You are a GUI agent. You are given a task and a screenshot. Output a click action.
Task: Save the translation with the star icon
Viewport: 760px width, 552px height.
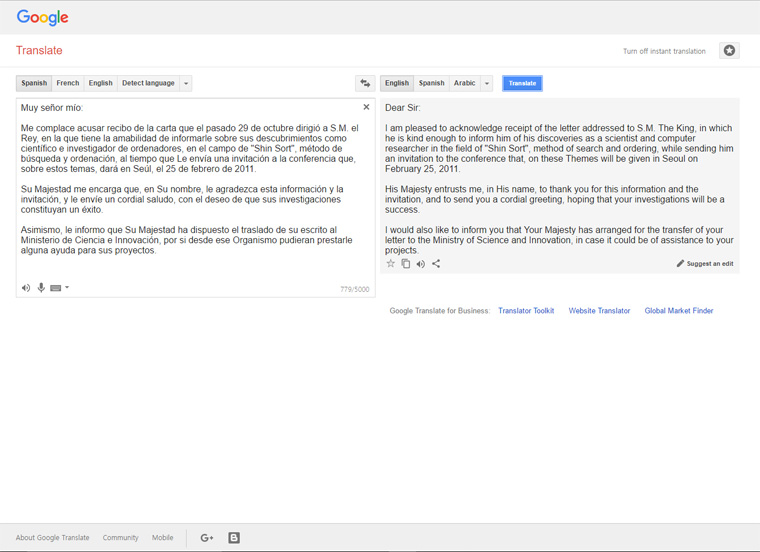(x=391, y=264)
